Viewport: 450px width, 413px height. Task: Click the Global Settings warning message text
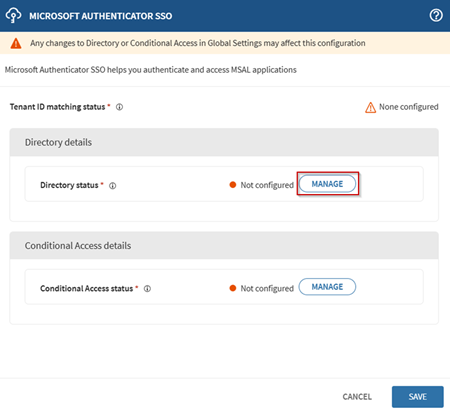[198, 43]
